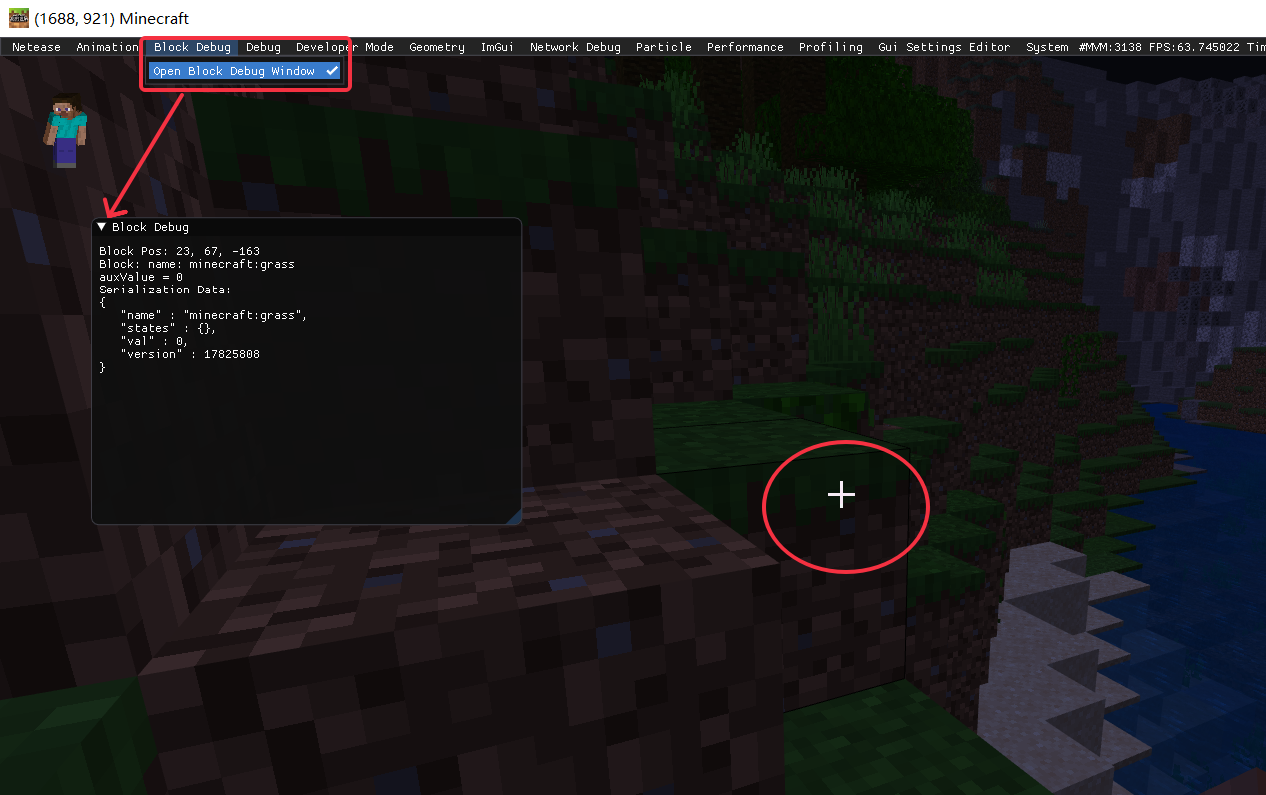Screen dimensions: 1266x795
Task: Click the '"val" : 0,' line
Action: pyautogui.click(x=154, y=341)
